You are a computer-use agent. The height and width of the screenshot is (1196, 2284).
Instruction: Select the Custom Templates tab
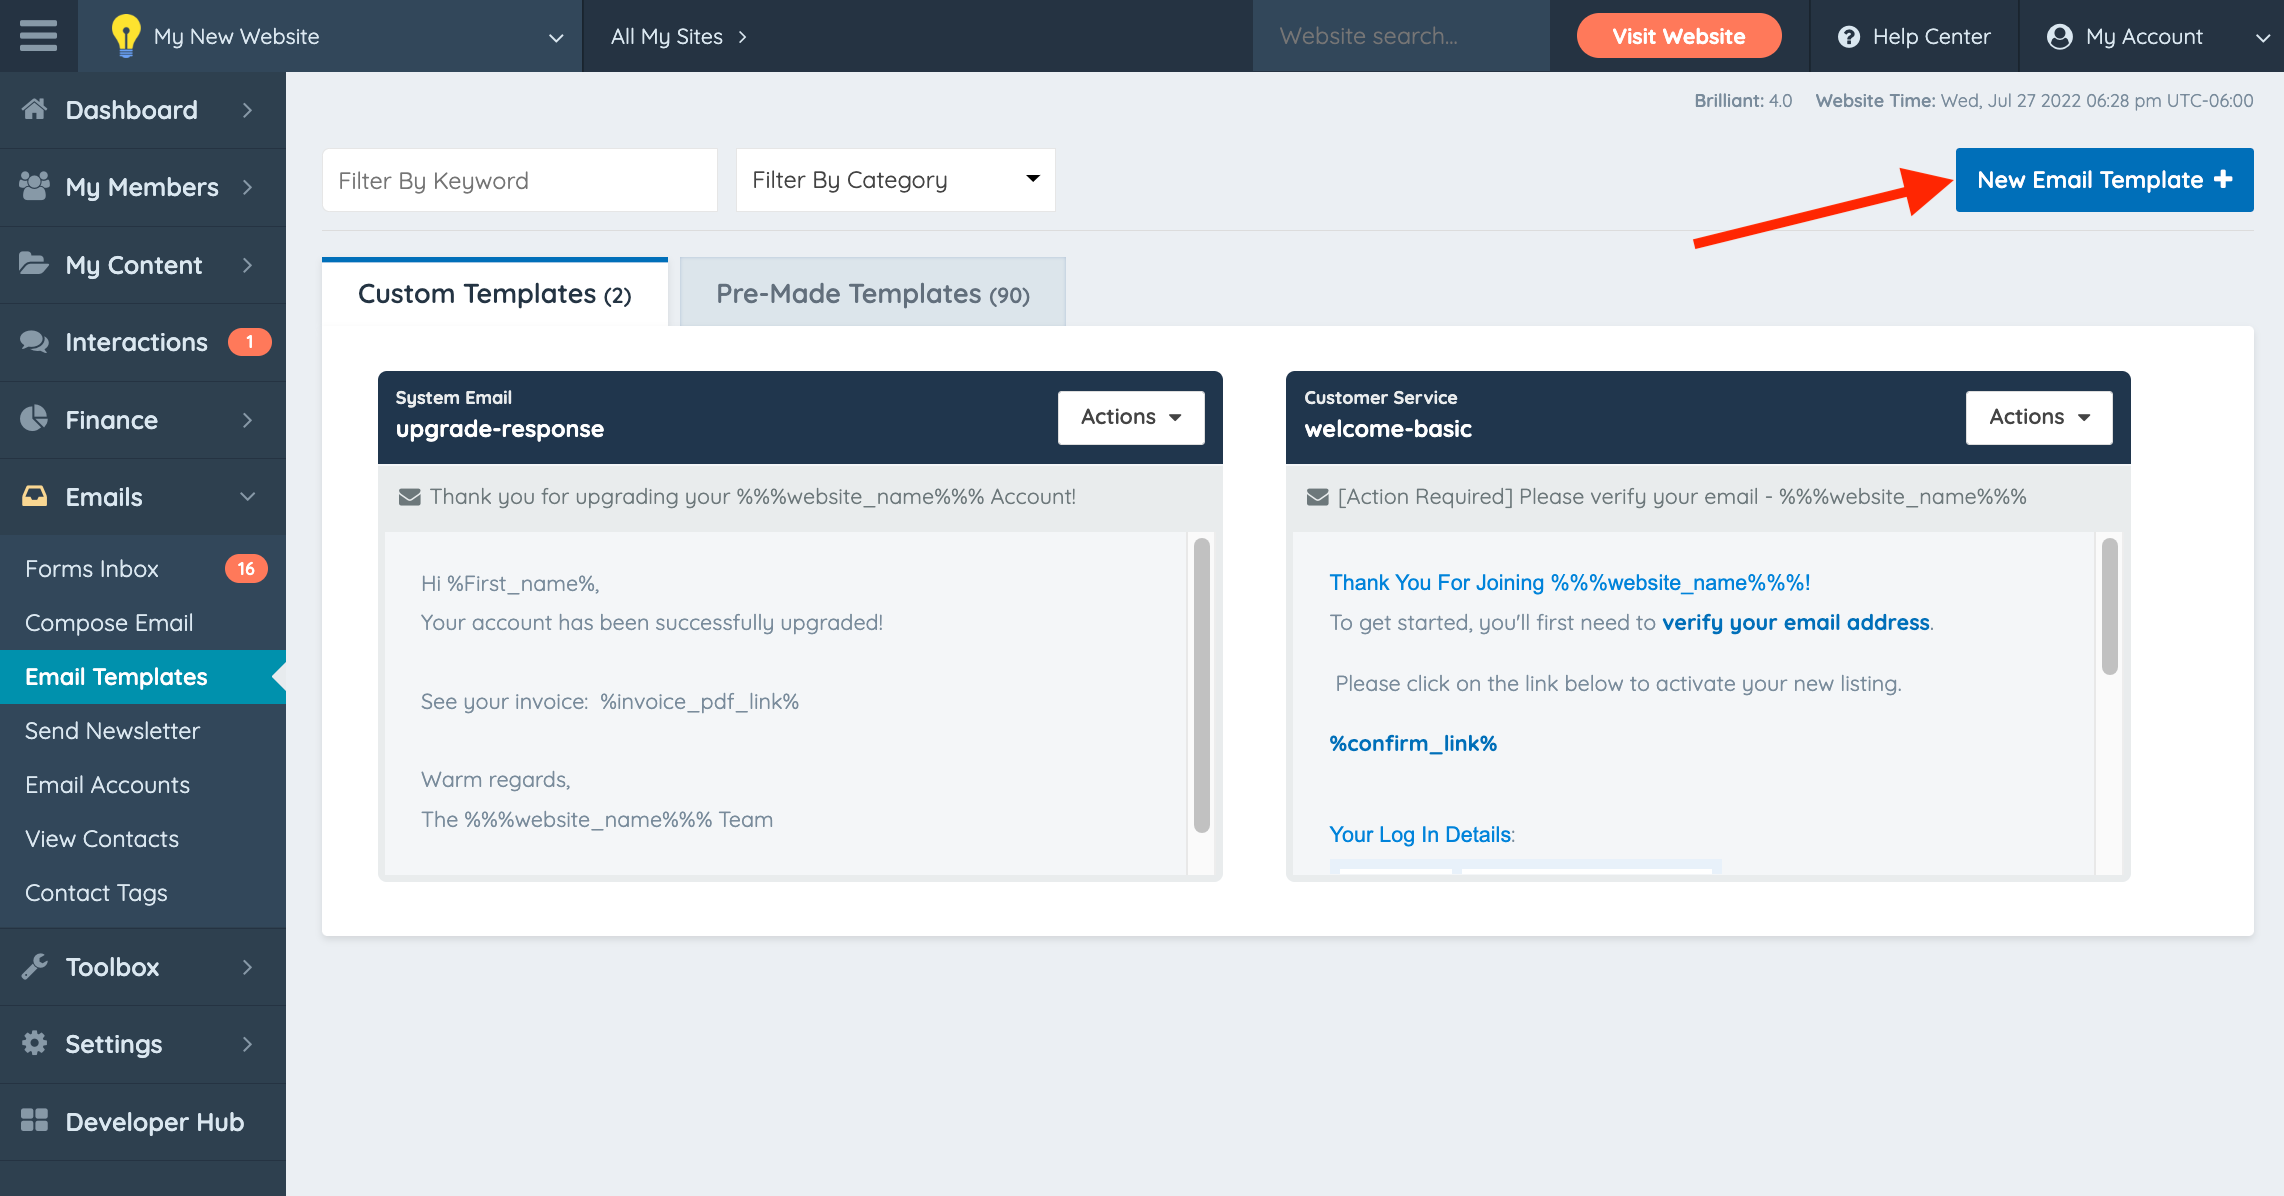(x=494, y=292)
